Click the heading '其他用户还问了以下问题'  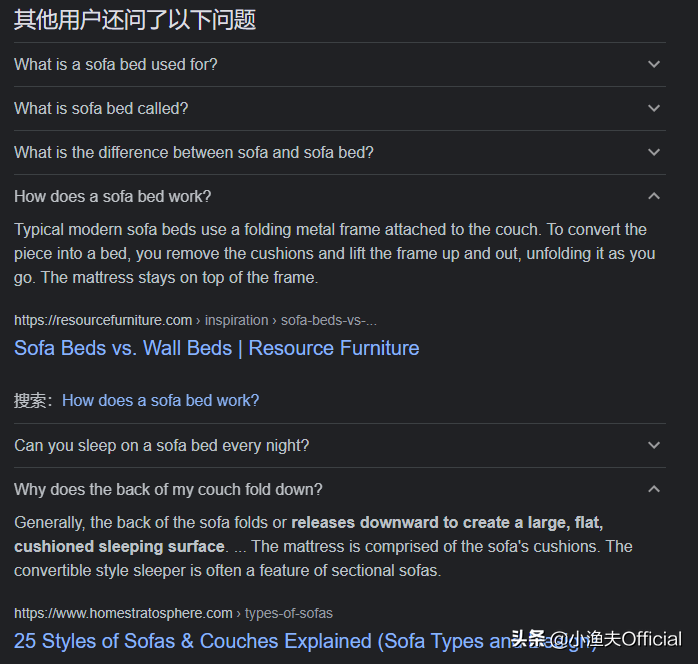[135, 20]
